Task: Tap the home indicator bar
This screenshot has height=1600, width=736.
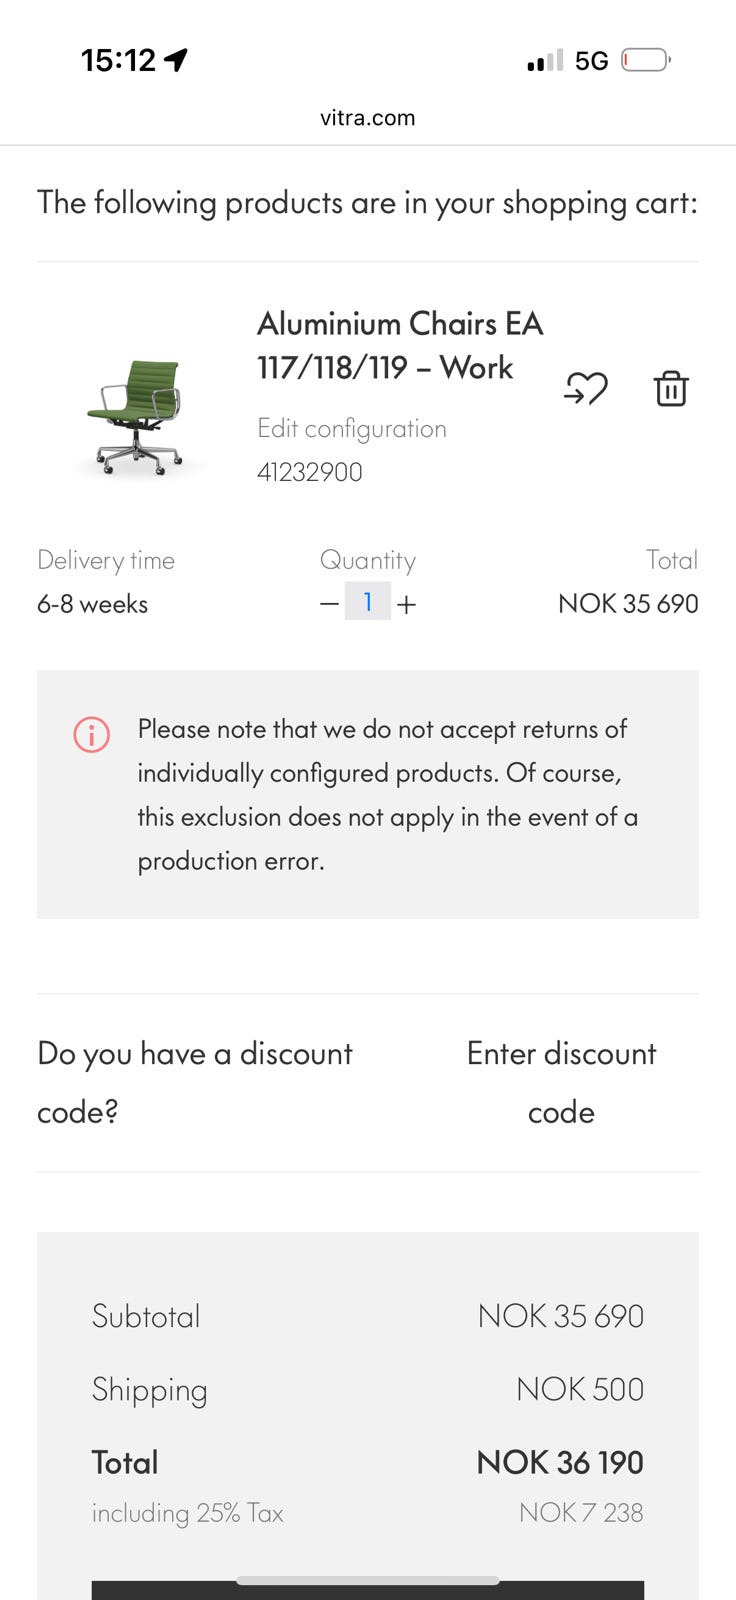Action: click(x=368, y=1580)
